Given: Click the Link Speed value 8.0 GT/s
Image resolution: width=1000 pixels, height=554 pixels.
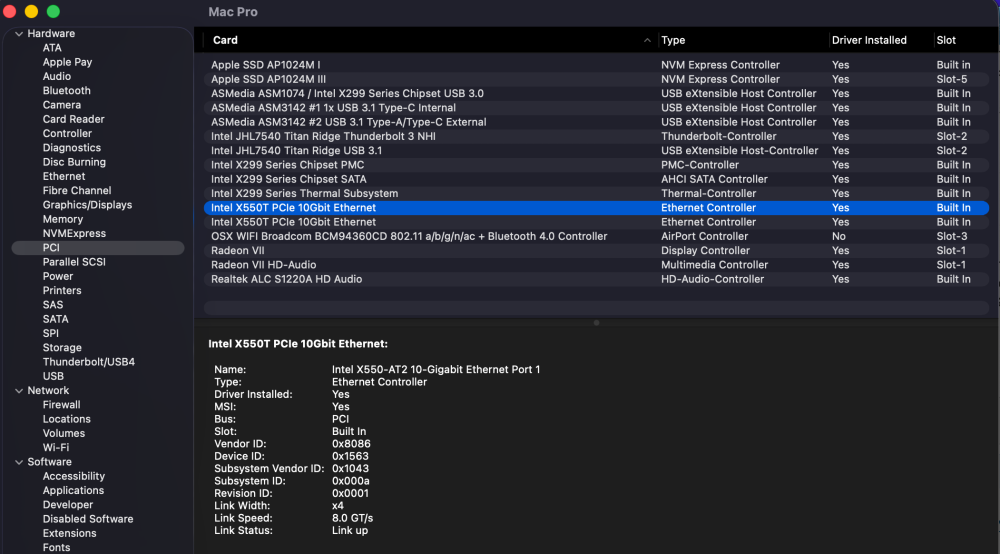Looking at the screenshot, I should tap(352, 518).
